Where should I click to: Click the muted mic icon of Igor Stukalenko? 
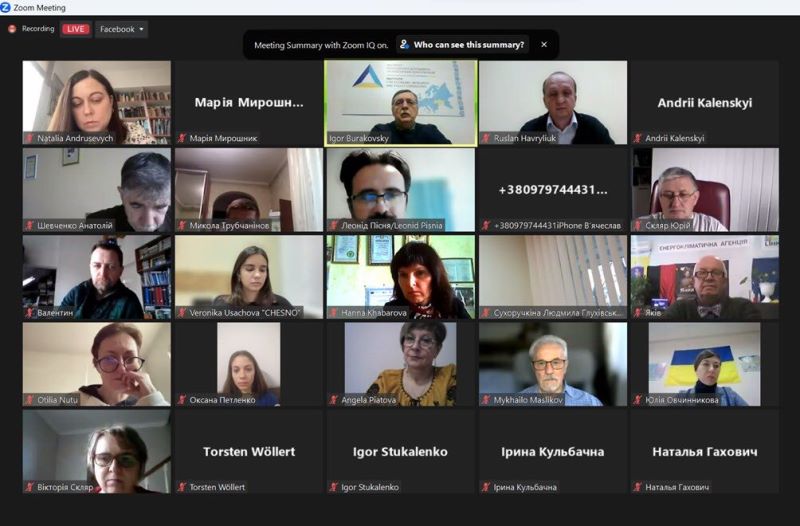point(334,487)
